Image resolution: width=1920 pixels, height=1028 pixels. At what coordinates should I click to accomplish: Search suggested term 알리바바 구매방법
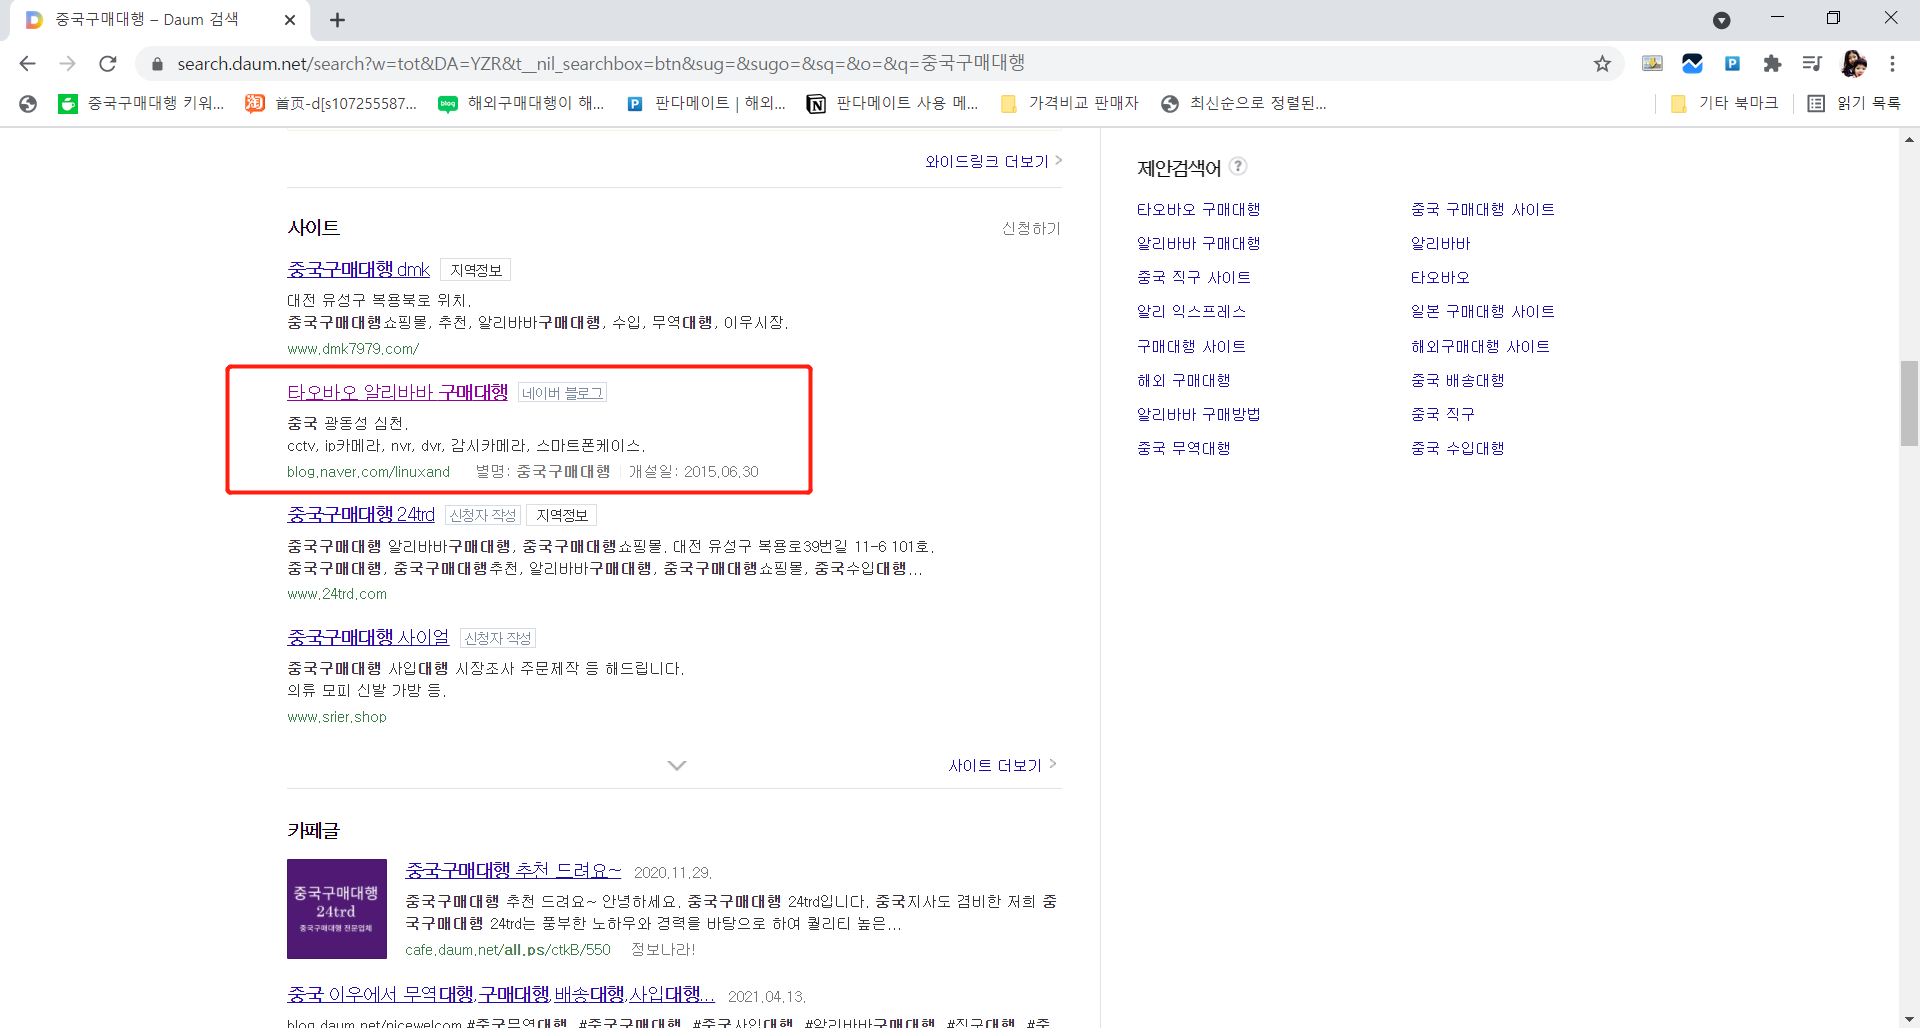click(x=1198, y=414)
